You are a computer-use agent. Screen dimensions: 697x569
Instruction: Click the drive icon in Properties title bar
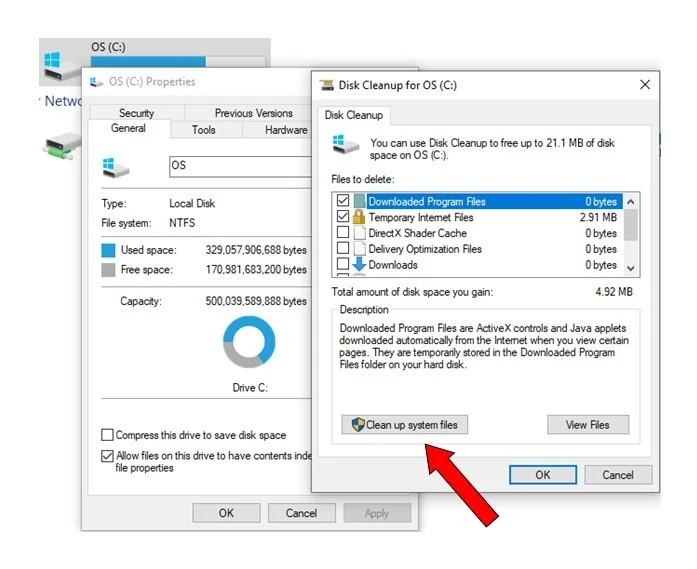[x=96, y=82]
